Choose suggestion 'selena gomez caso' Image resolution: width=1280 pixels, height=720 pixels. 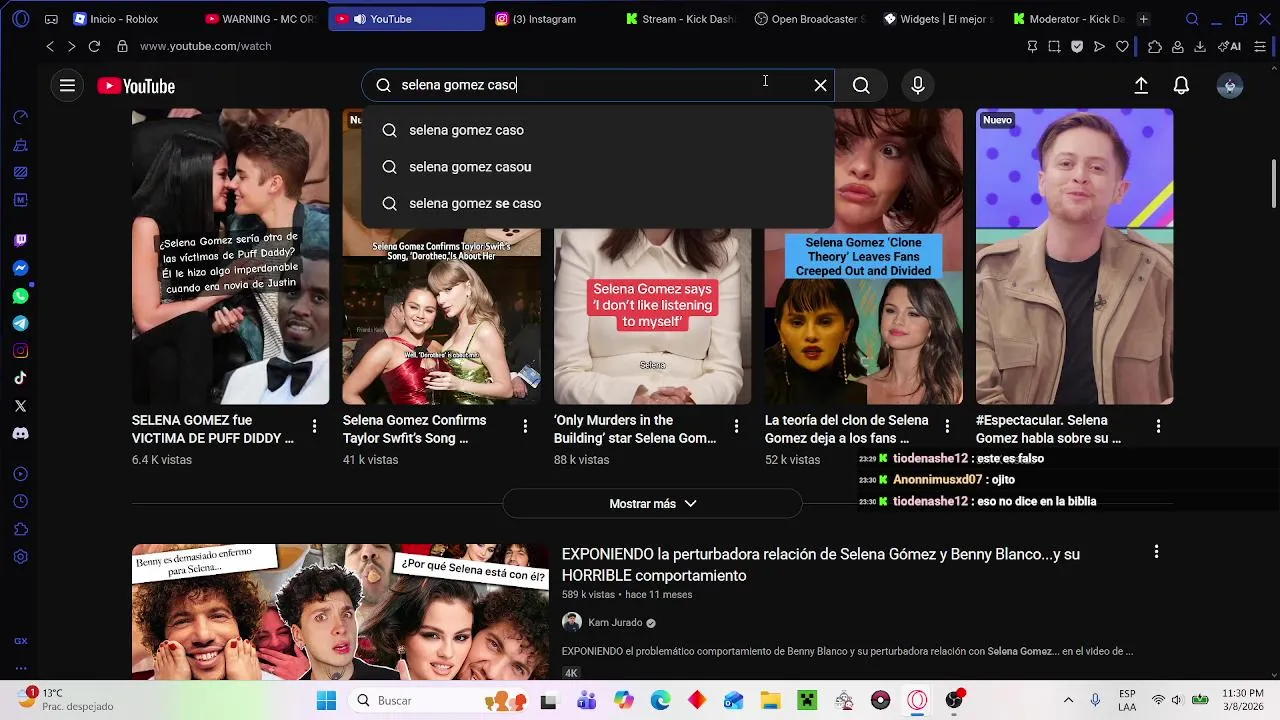pos(598,130)
